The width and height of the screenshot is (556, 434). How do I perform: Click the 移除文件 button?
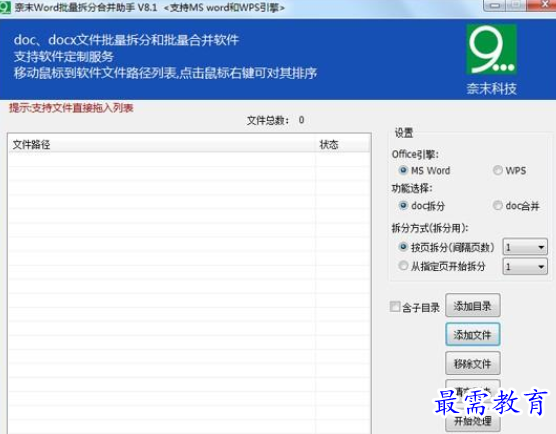473,363
